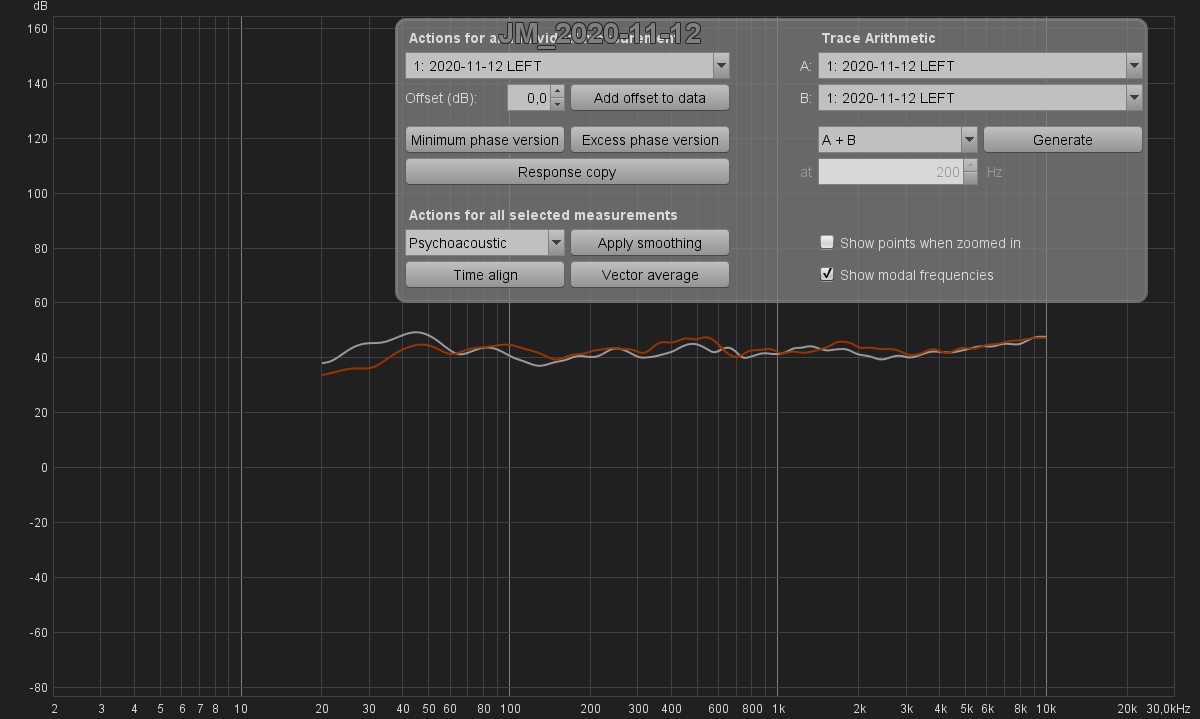Generate the Excess phase version
Screen dimensions: 1200x719
click(650, 140)
